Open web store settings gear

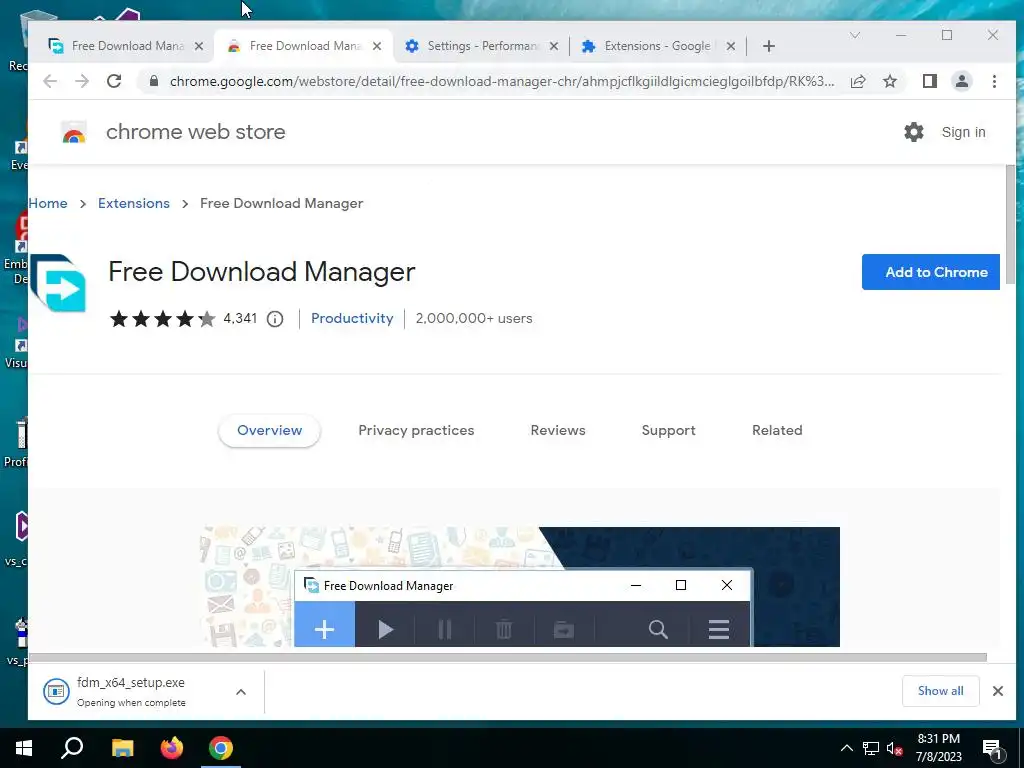pyautogui.click(x=914, y=132)
